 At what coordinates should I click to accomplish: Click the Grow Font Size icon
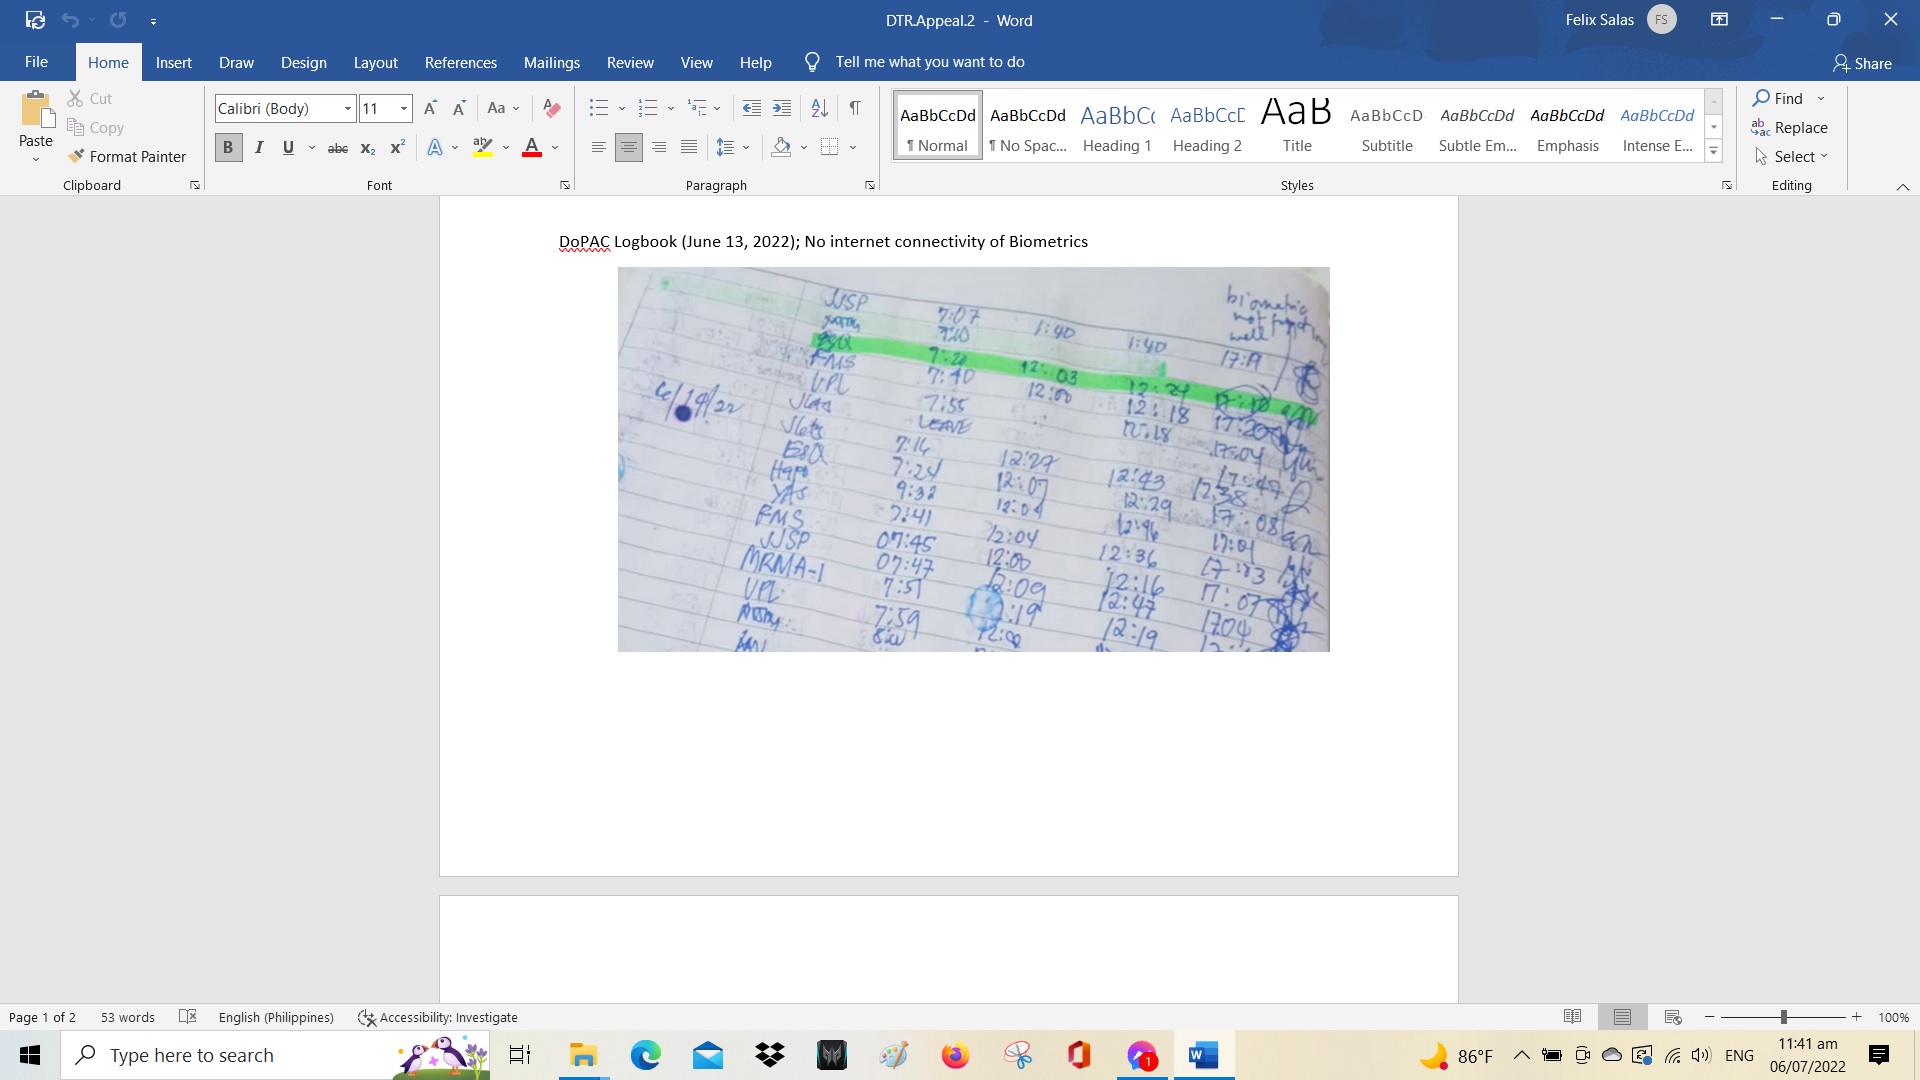click(430, 108)
